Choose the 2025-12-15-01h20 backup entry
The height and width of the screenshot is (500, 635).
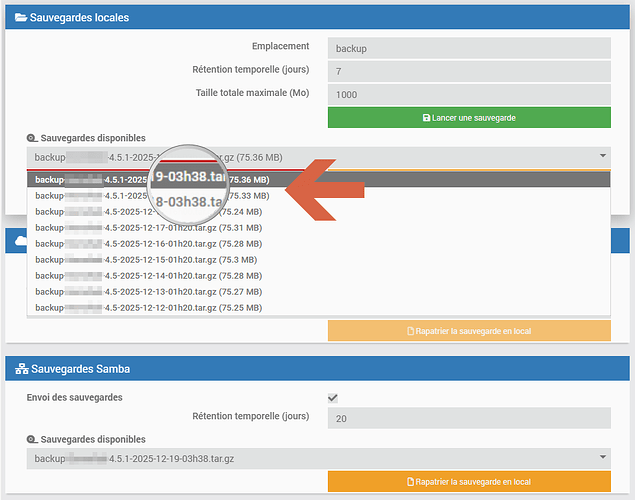click(x=319, y=260)
